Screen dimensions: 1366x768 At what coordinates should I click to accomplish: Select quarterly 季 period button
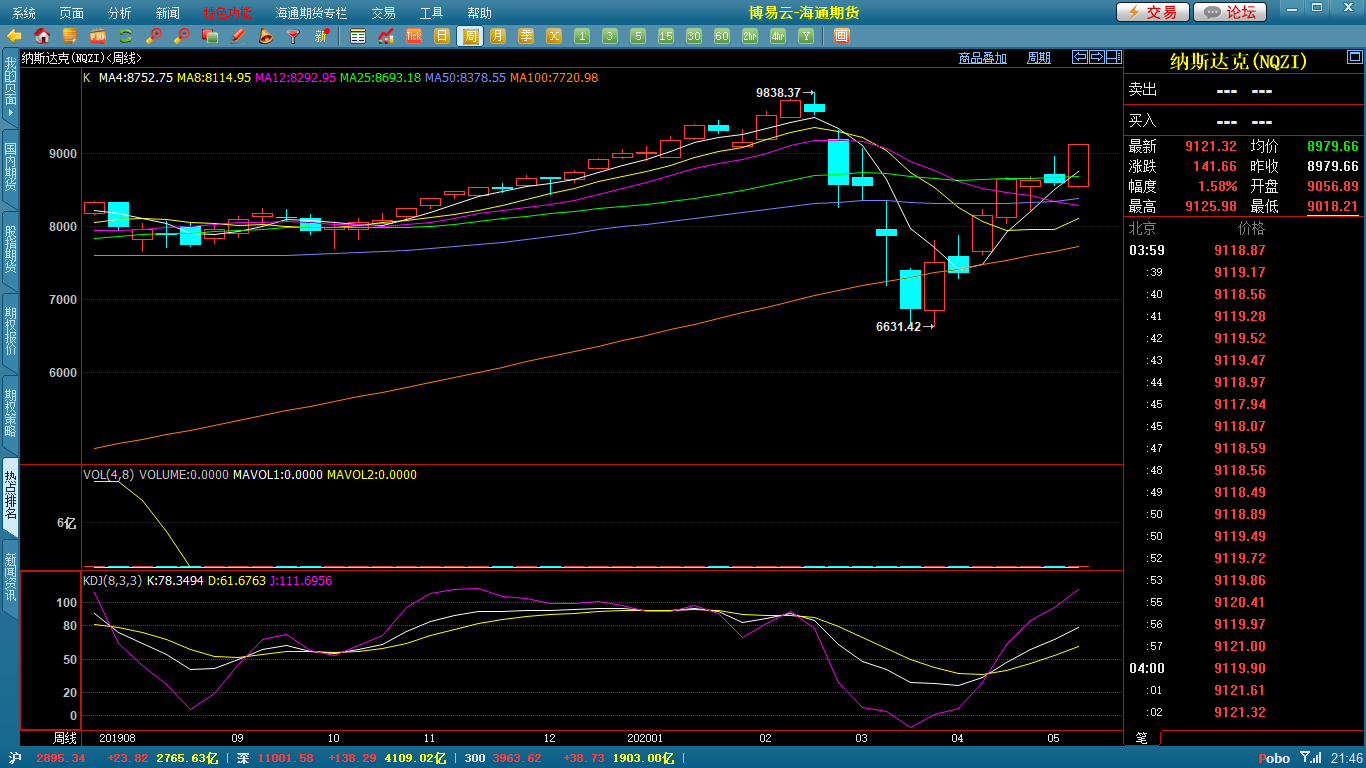[x=526, y=36]
